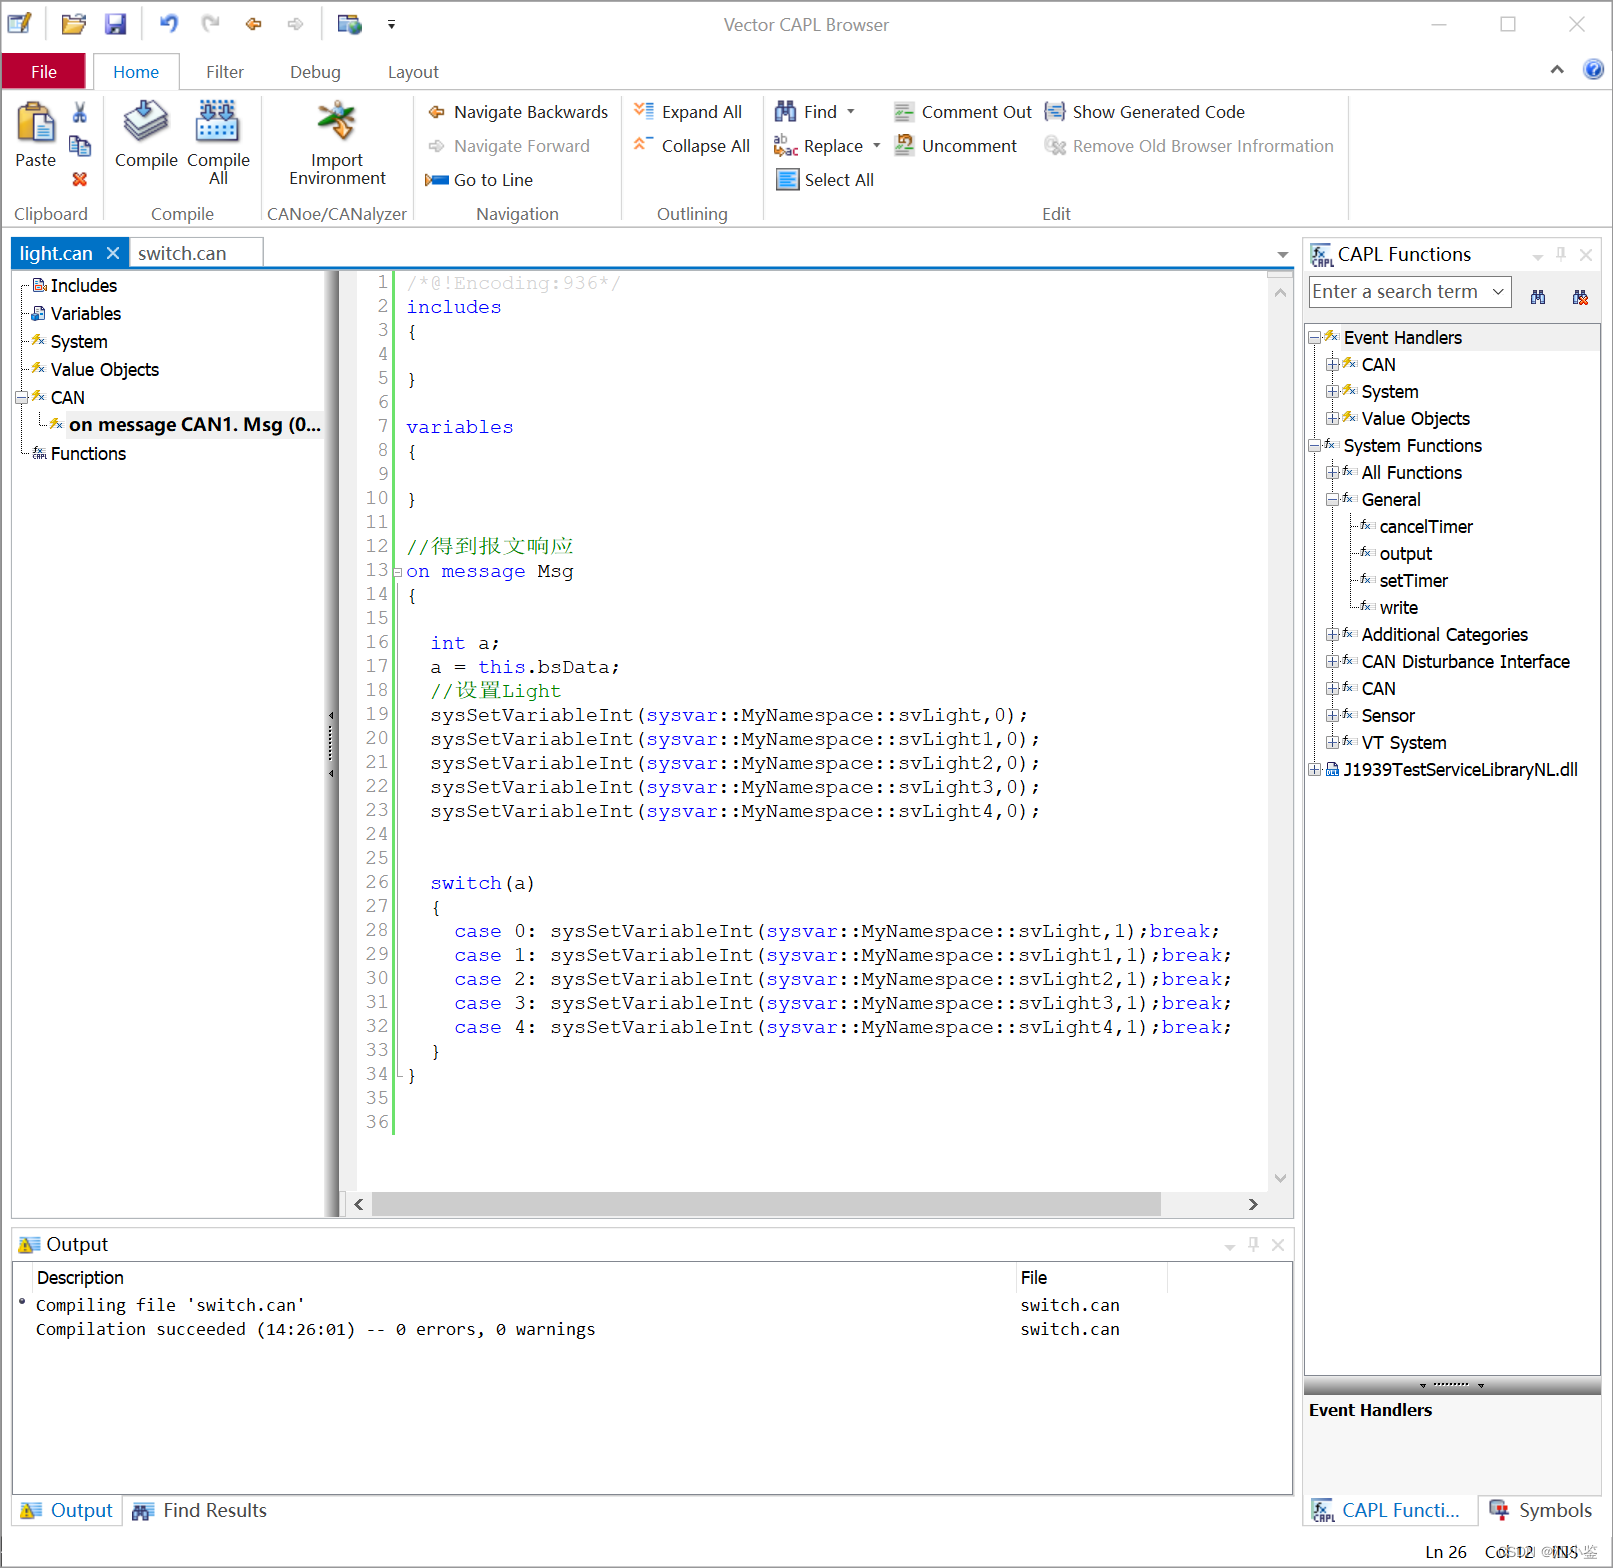This screenshot has height=1568, width=1613.
Task: Select Variables in the left tree
Action: [x=86, y=314]
